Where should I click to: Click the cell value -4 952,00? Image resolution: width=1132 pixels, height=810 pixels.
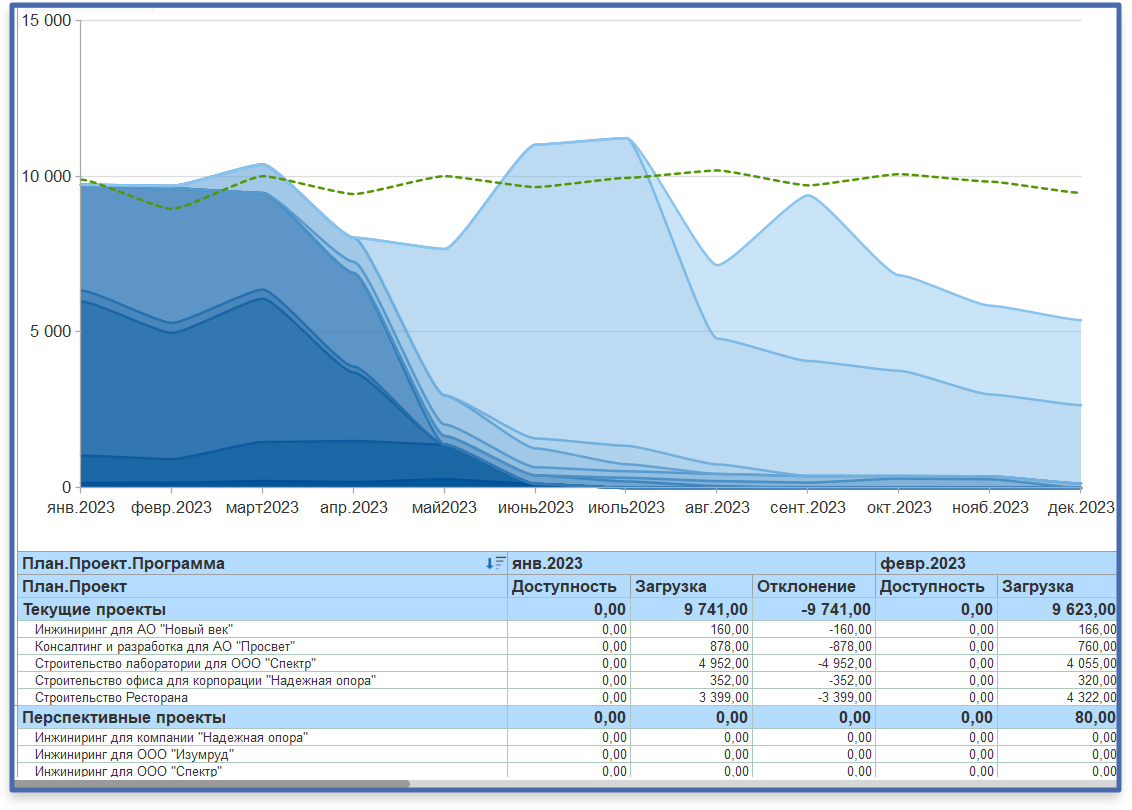coord(843,663)
